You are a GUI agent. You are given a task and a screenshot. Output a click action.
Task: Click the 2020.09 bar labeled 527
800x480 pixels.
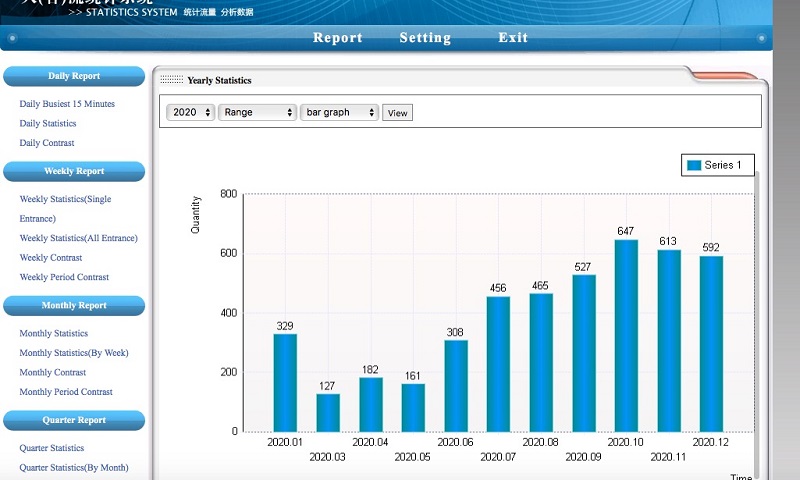pos(584,353)
